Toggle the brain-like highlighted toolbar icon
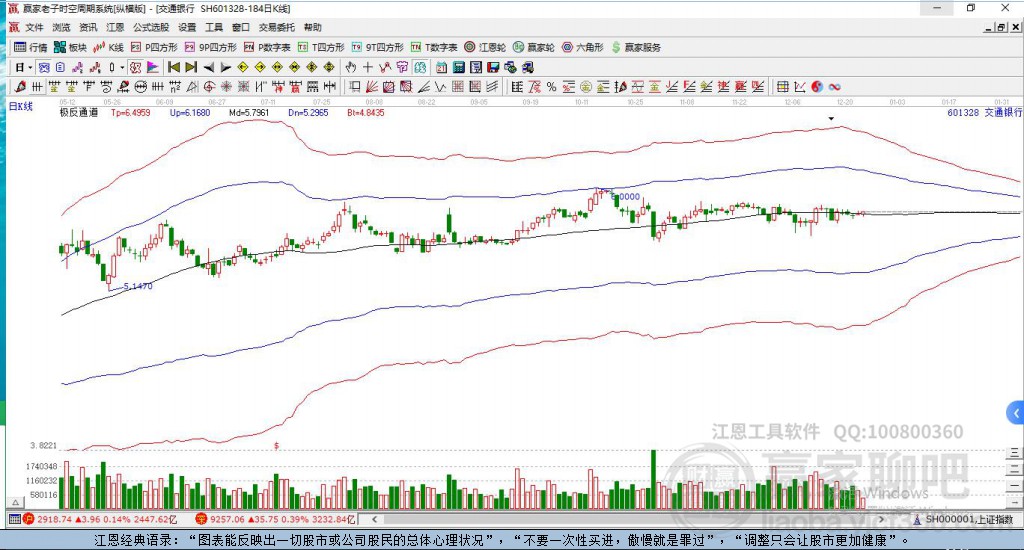Viewport: 1024px width, 550px height. click(419, 67)
